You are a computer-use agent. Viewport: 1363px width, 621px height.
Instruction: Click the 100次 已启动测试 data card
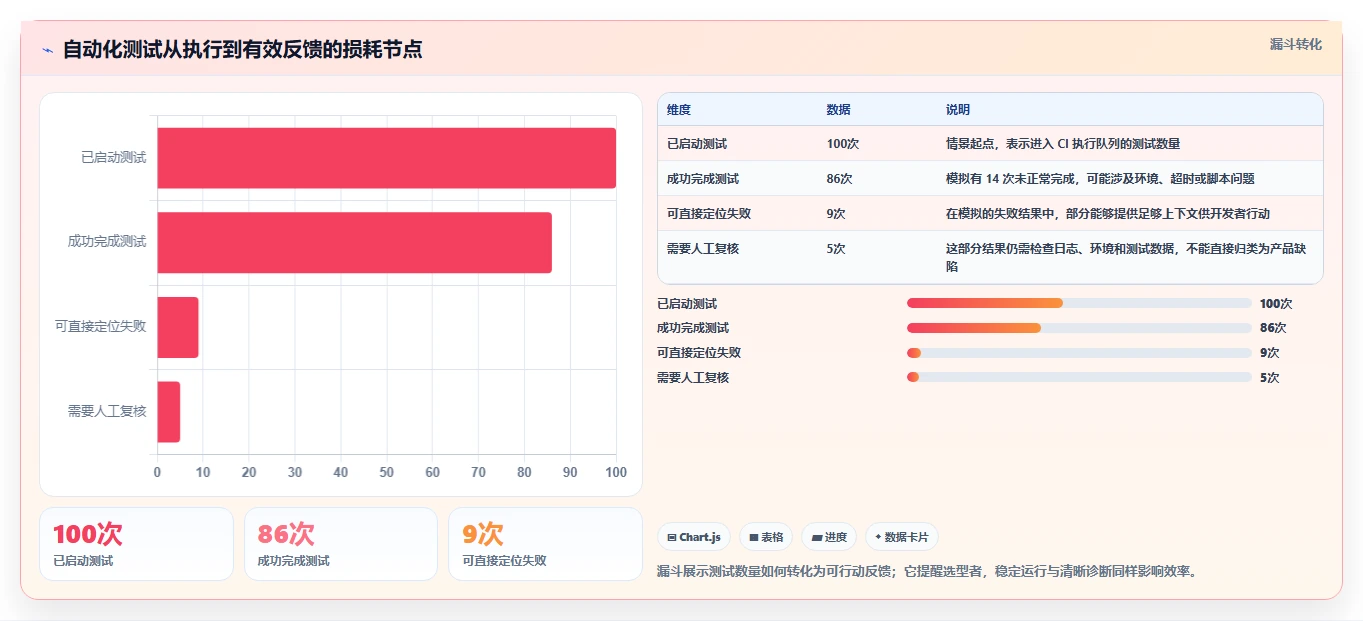click(x=136, y=544)
